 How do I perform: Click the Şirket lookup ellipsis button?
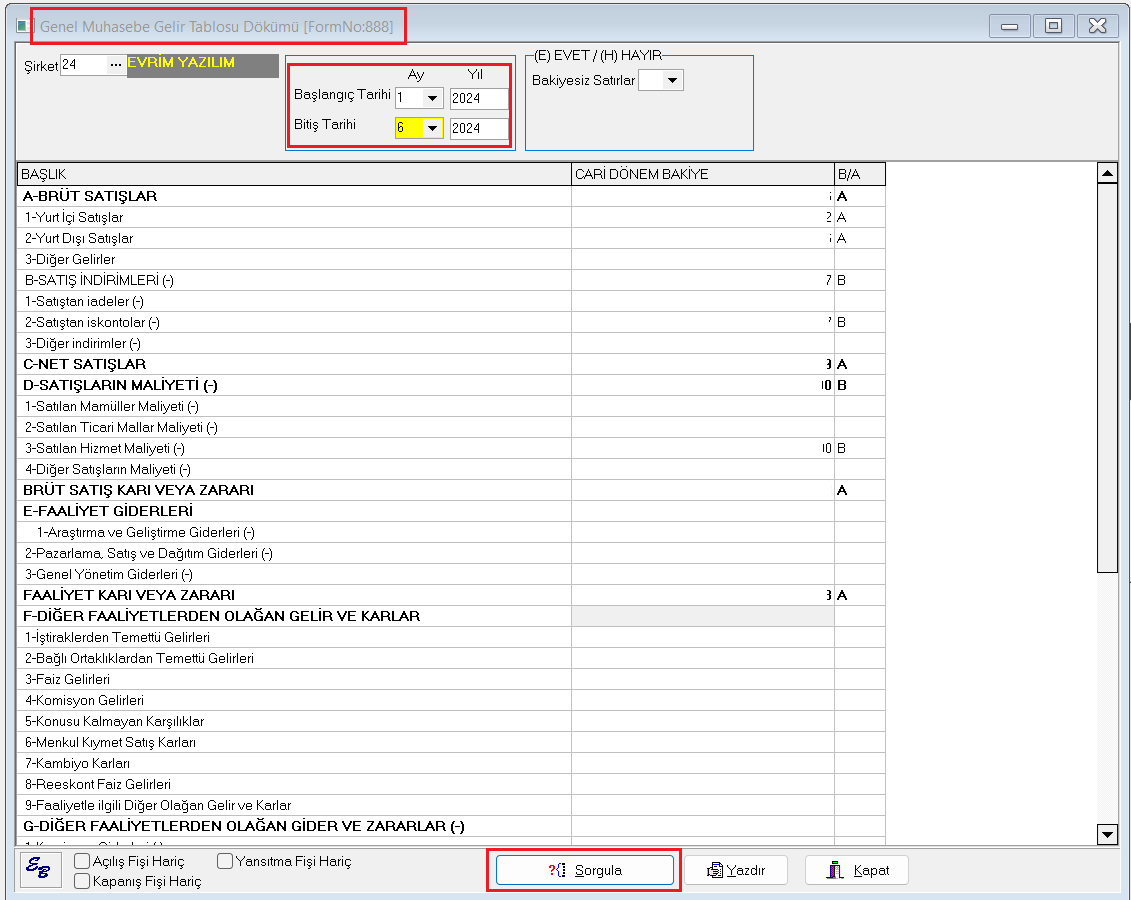(116, 65)
